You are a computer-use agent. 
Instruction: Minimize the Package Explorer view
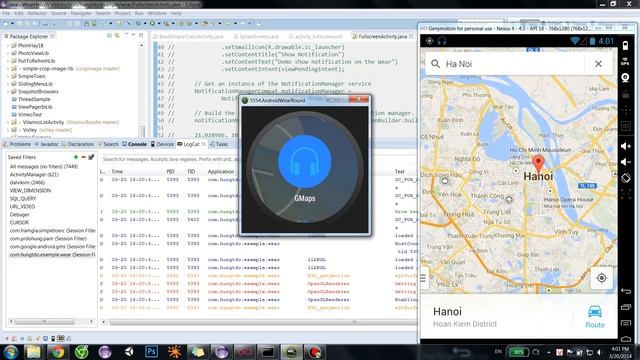pos(133,36)
